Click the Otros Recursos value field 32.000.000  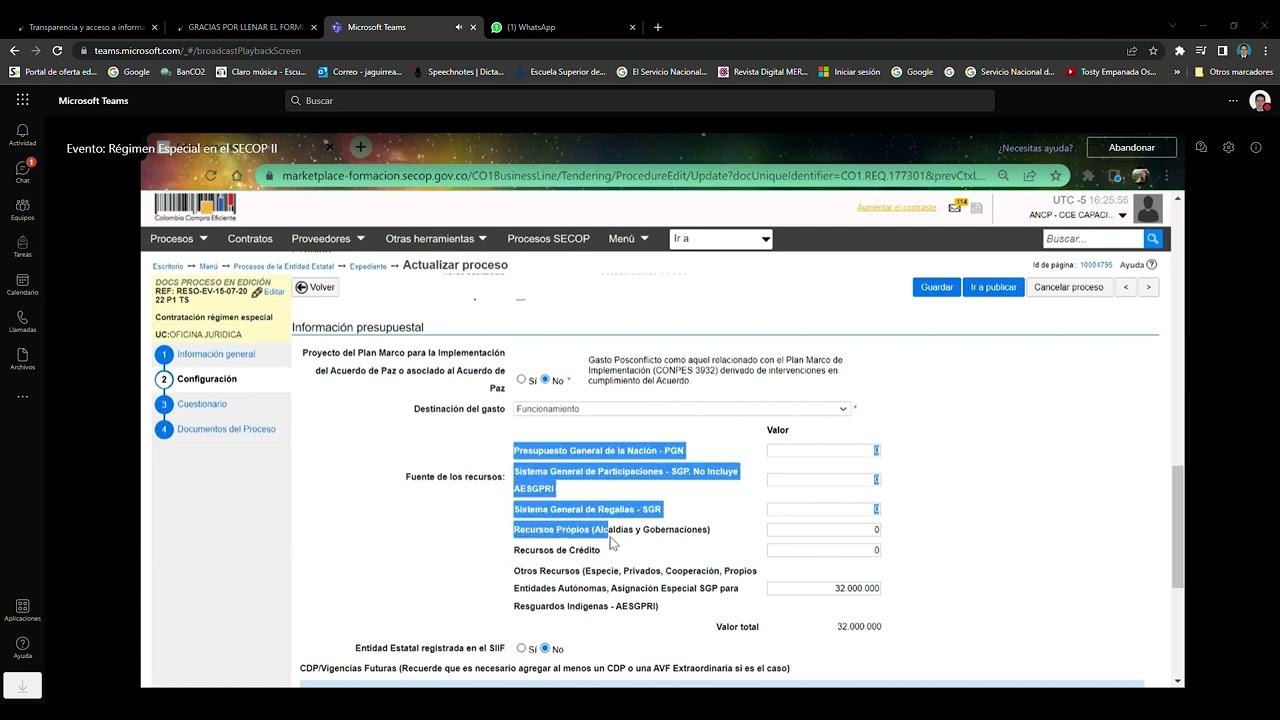824,588
